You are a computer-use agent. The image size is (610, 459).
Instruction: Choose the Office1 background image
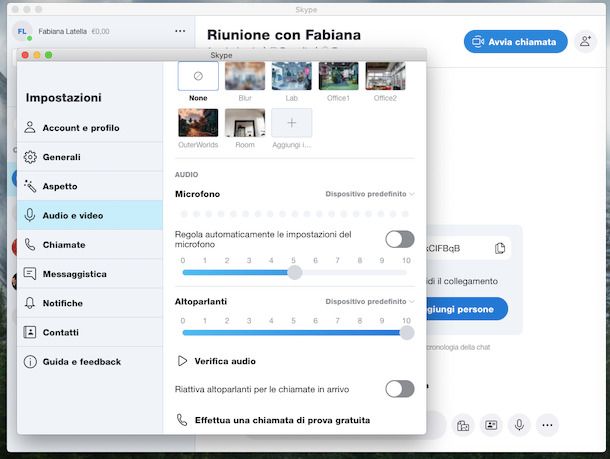pyautogui.click(x=338, y=76)
